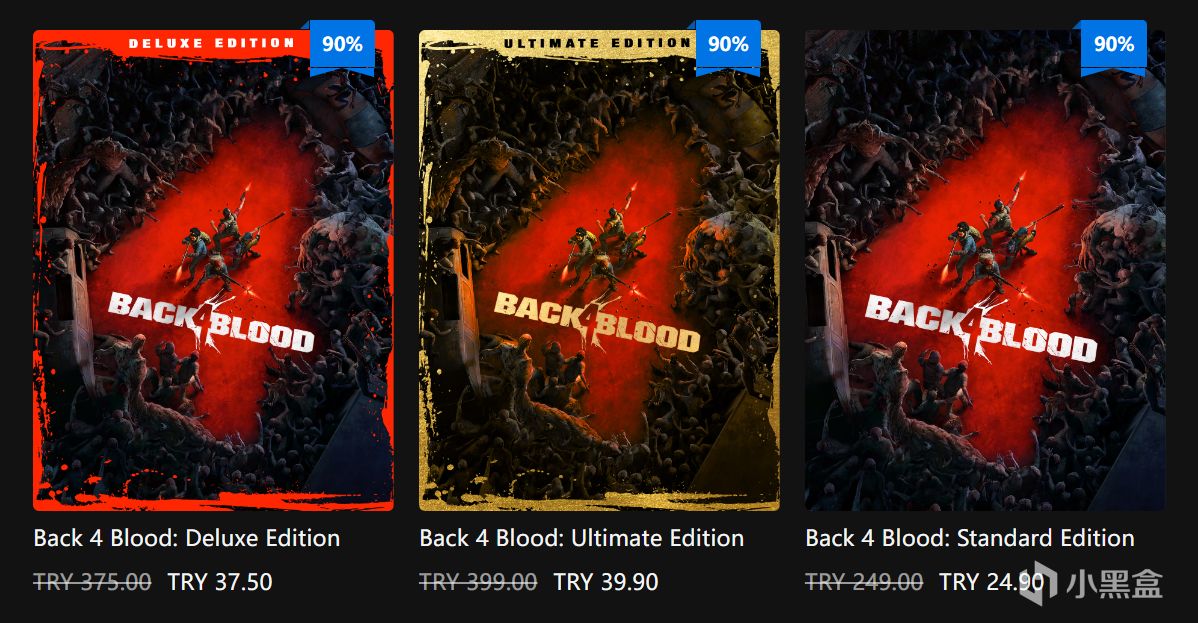This screenshot has width=1198, height=623.
Task: Click the 90% badge on Ultimate Edition
Action: [728, 45]
